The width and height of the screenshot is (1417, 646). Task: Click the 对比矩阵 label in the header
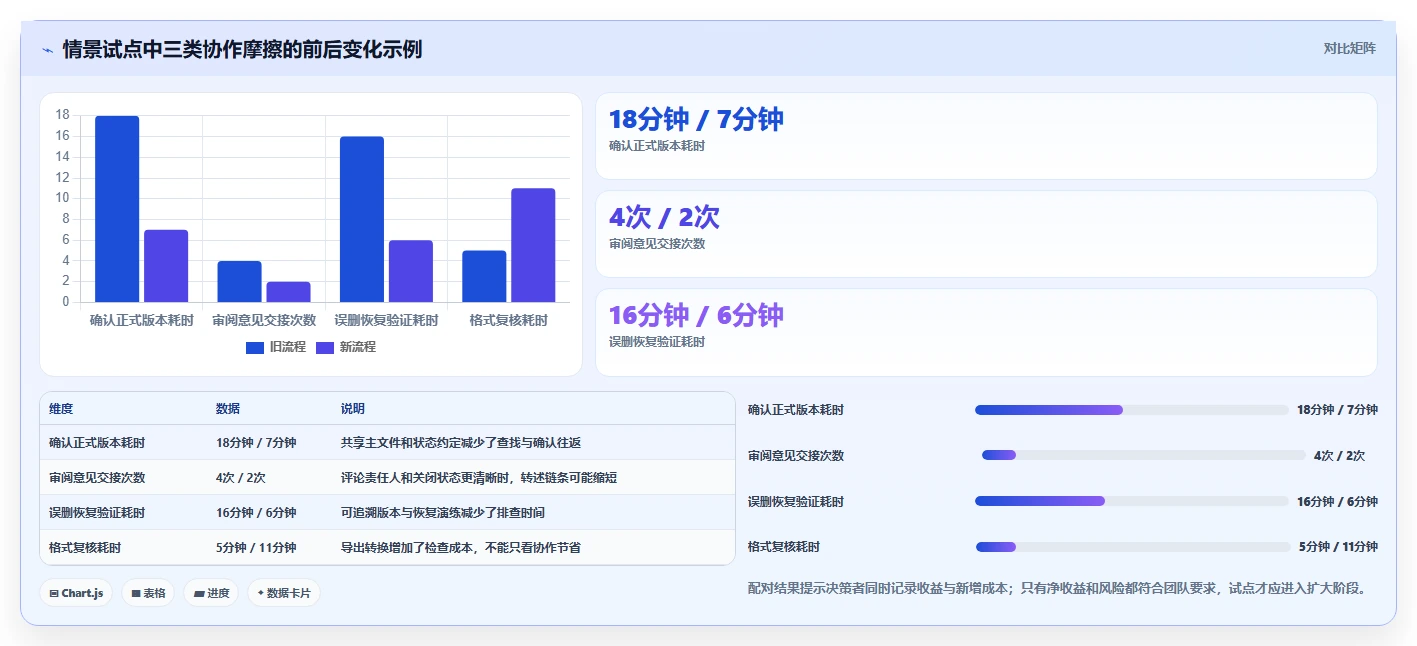[x=1349, y=48]
